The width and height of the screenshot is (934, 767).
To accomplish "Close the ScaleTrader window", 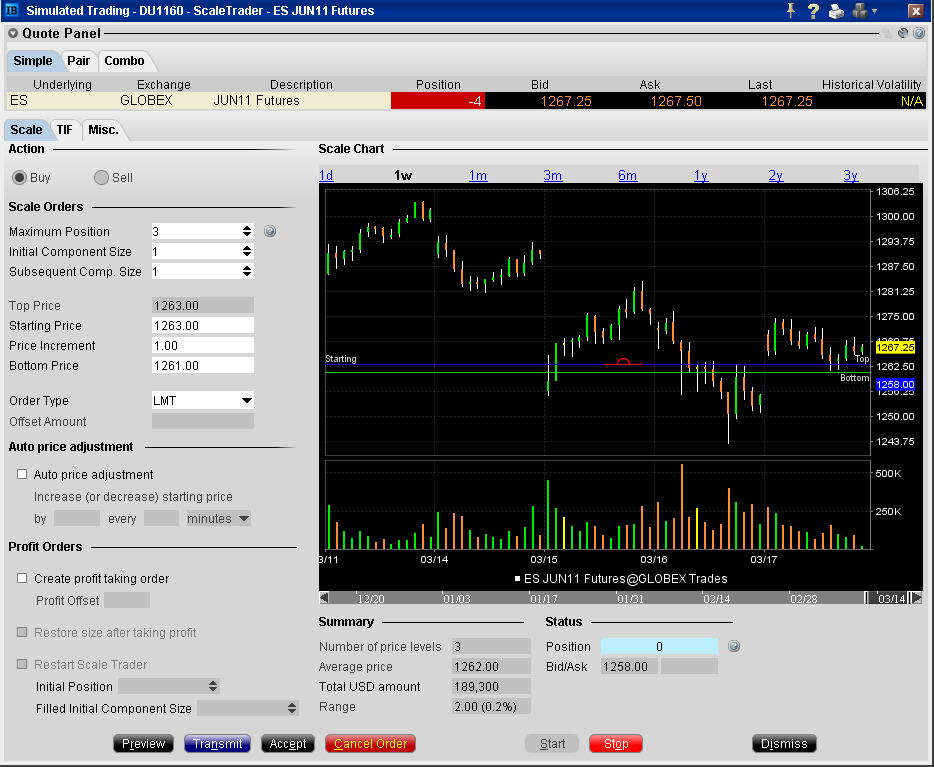I will pos(916,11).
